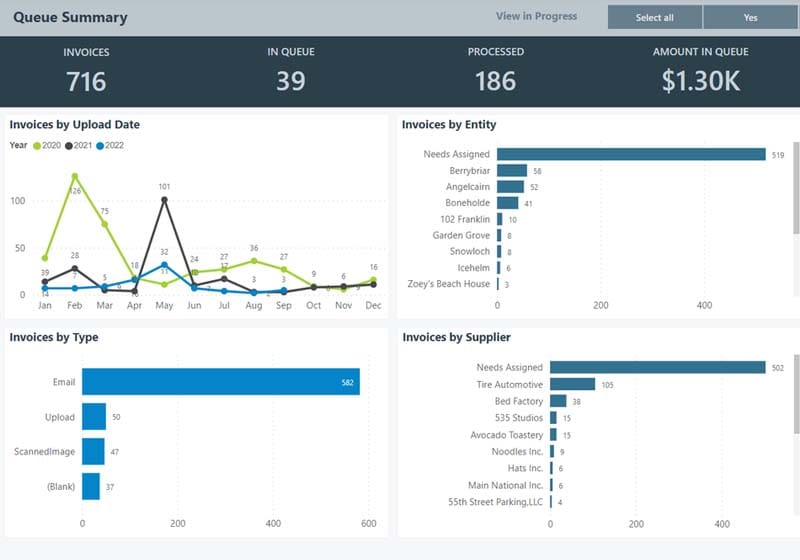The width and height of the screenshot is (800, 560).
Task: Select the Berrybriar entity bar
Action: point(512,171)
